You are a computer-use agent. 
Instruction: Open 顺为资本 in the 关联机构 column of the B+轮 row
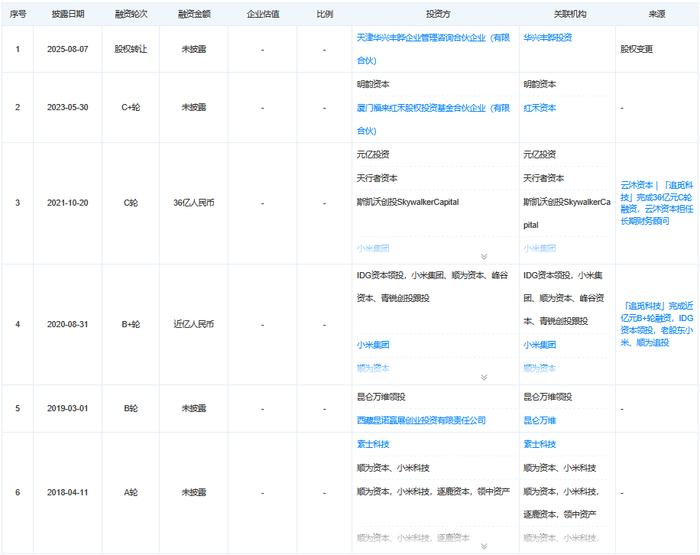[x=540, y=368]
